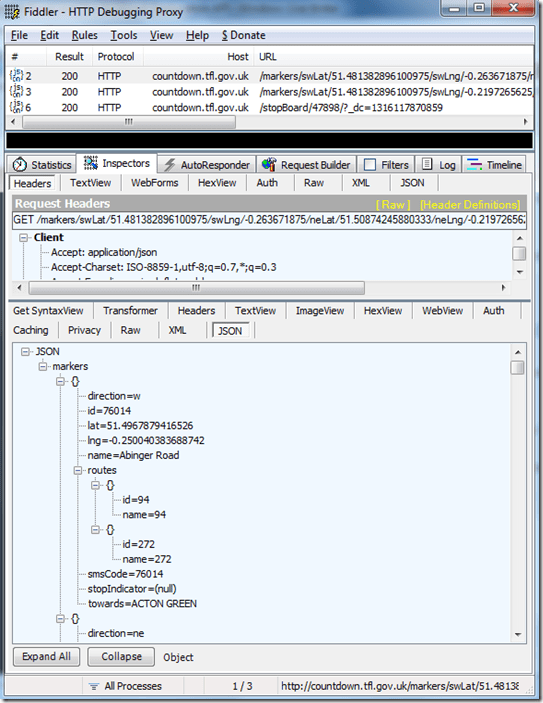Click the request headers horizontal scrollbar thumb
The width and height of the screenshot is (543, 703).
[x=196, y=287]
